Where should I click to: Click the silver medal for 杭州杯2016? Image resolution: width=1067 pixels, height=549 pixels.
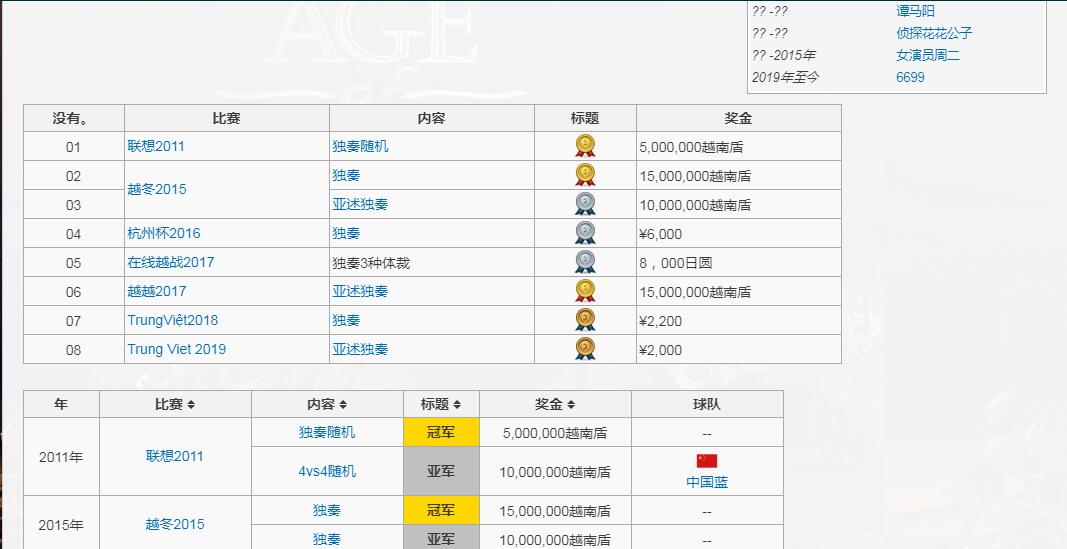(585, 233)
